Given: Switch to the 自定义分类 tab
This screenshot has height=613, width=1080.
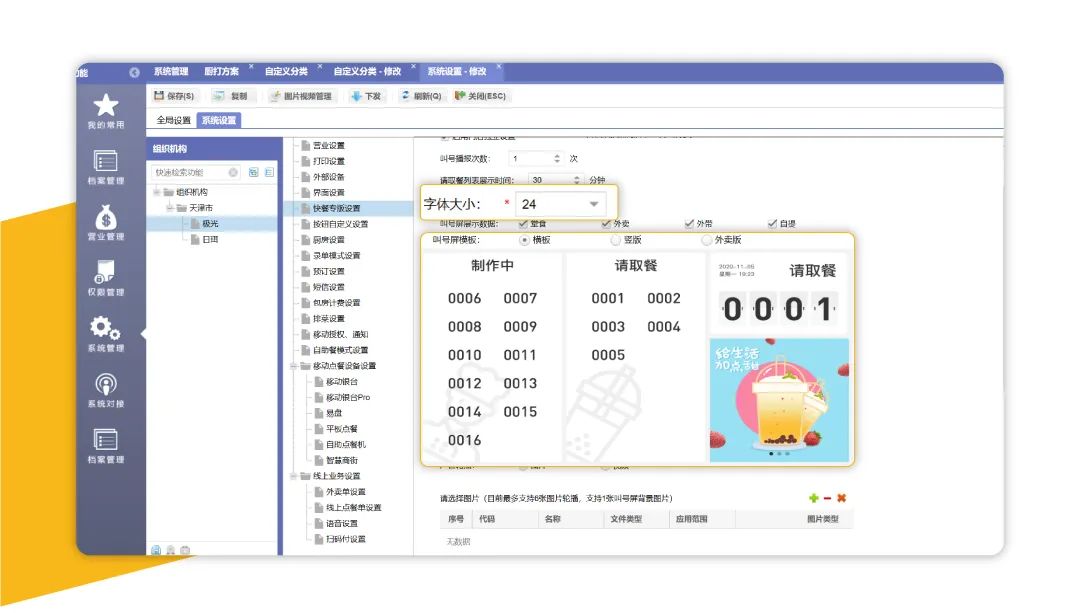Looking at the screenshot, I should [x=286, y=72].
